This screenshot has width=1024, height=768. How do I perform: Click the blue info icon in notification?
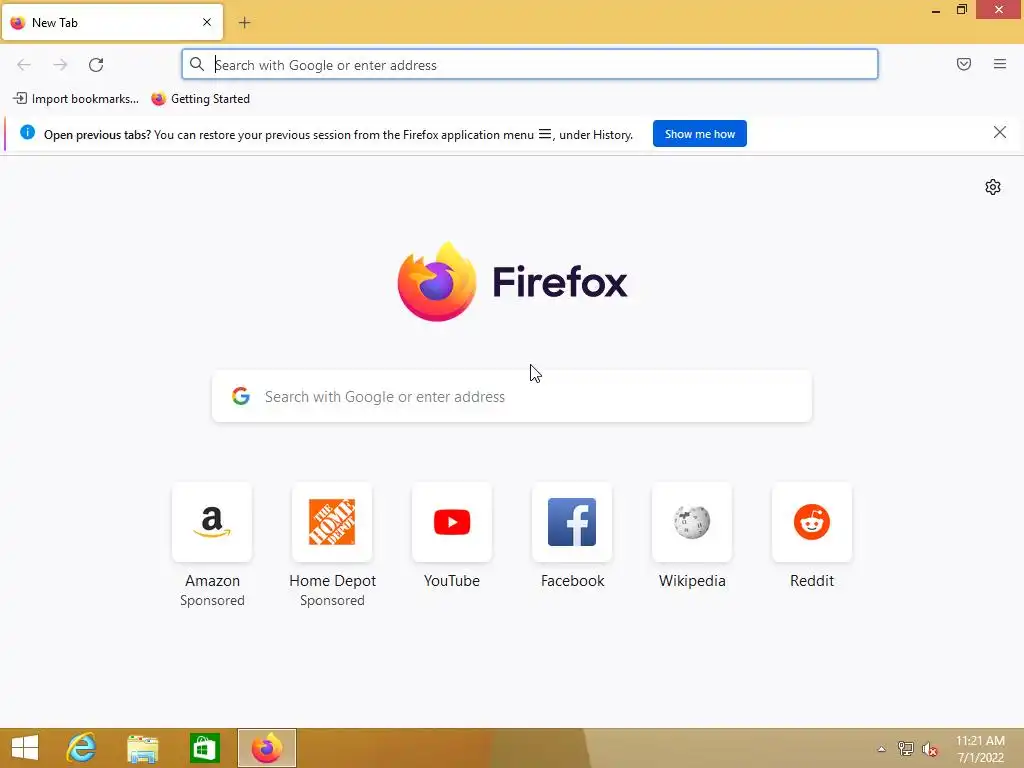click(27, 133)
